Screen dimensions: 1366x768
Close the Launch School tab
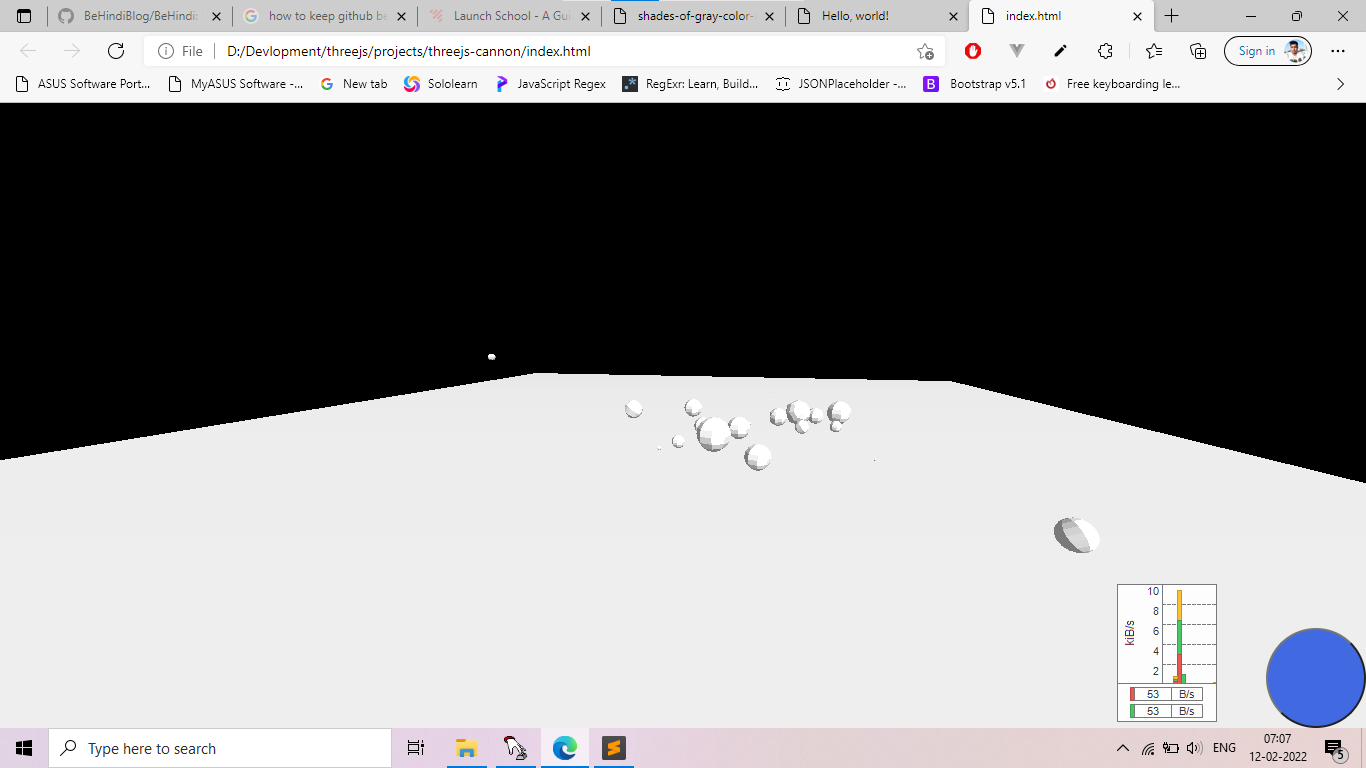(584, 16)
